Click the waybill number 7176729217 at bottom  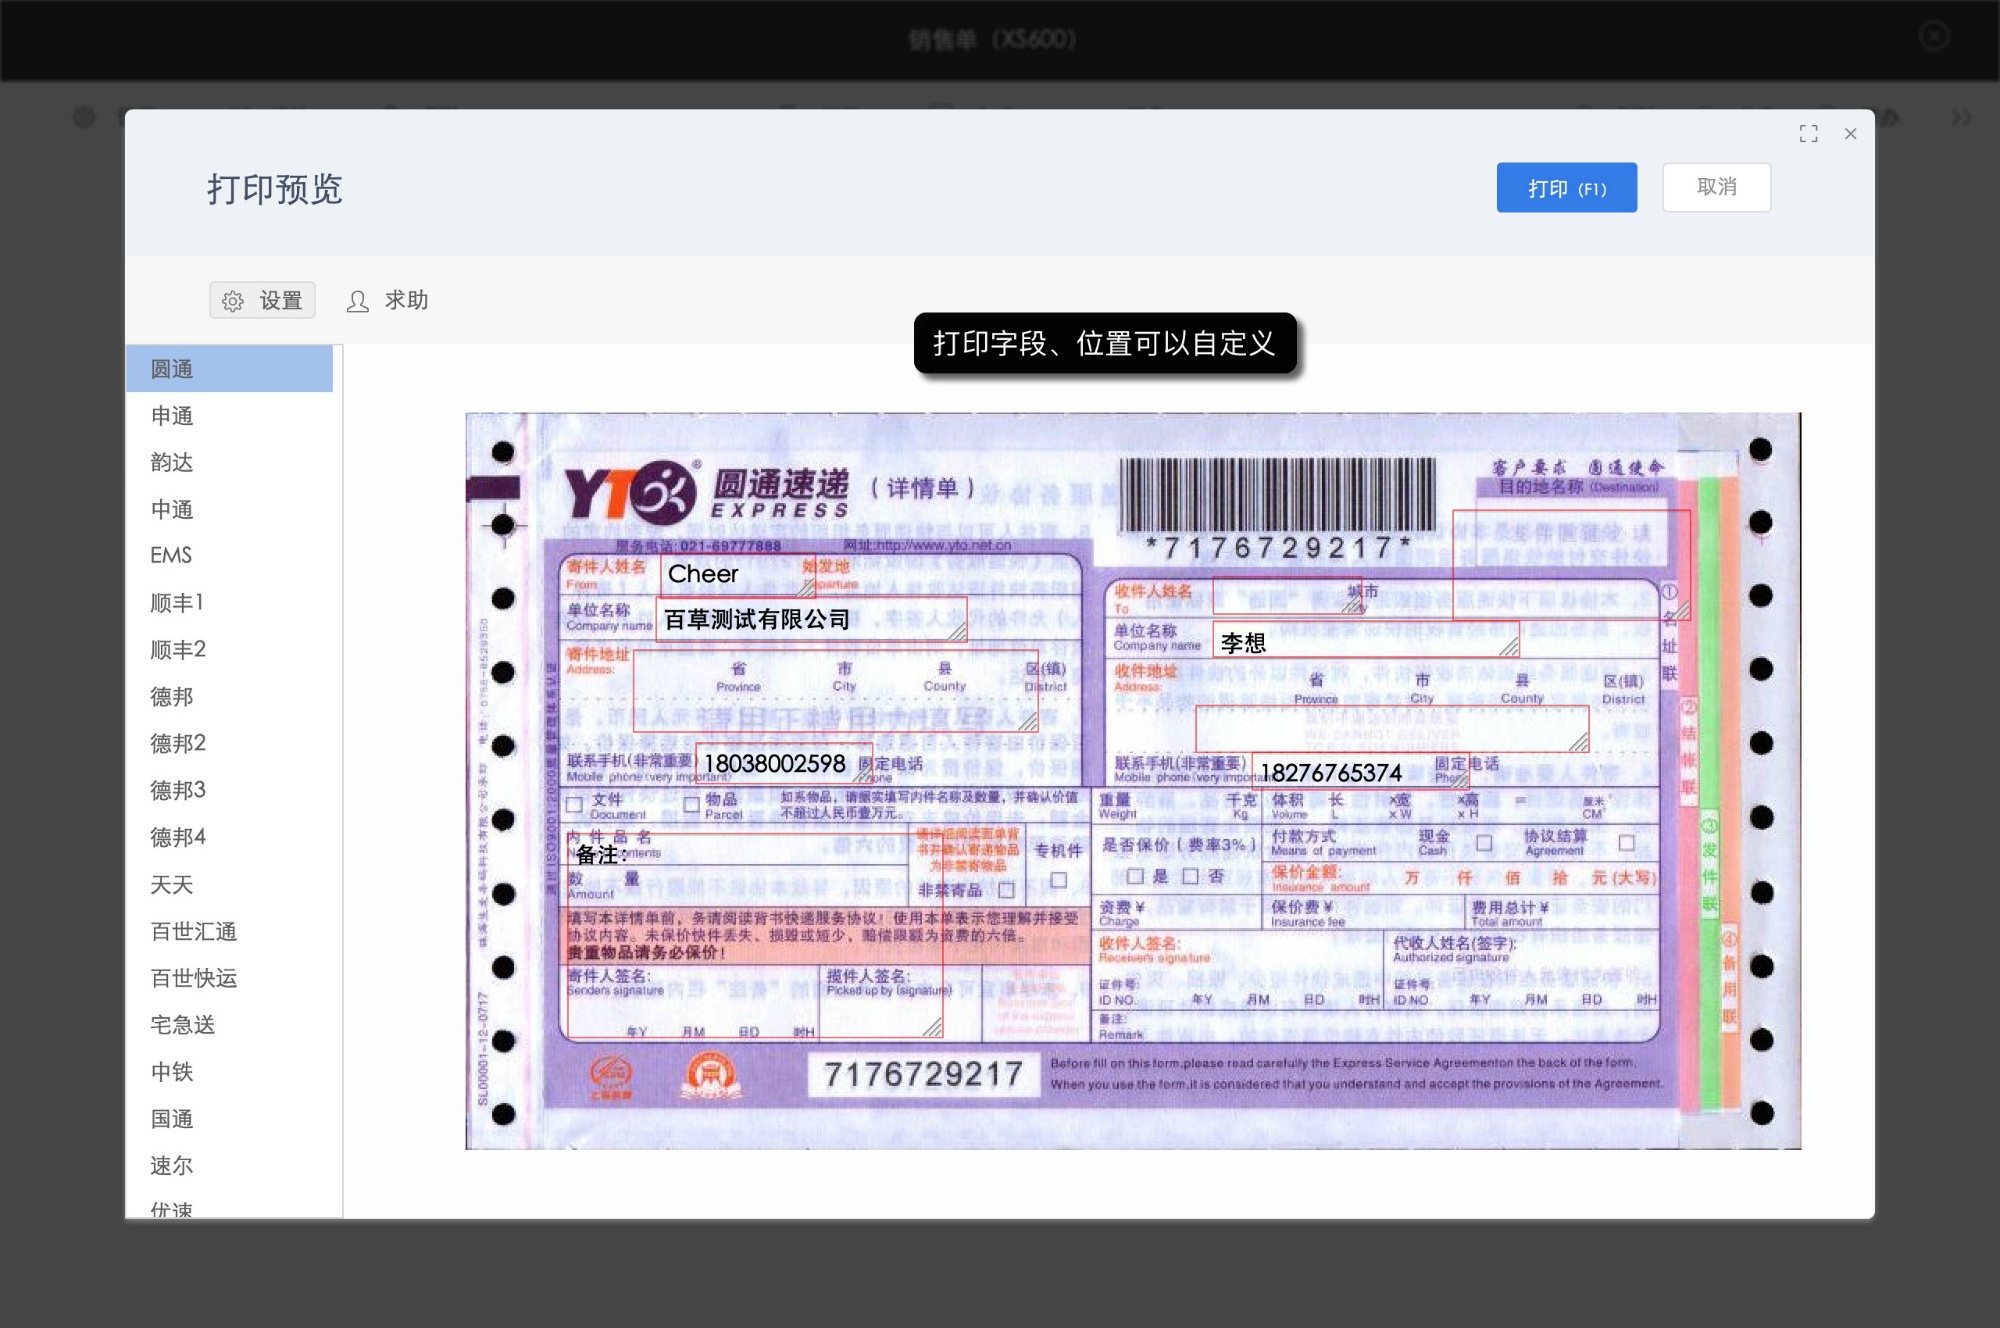coord(923,1074)
